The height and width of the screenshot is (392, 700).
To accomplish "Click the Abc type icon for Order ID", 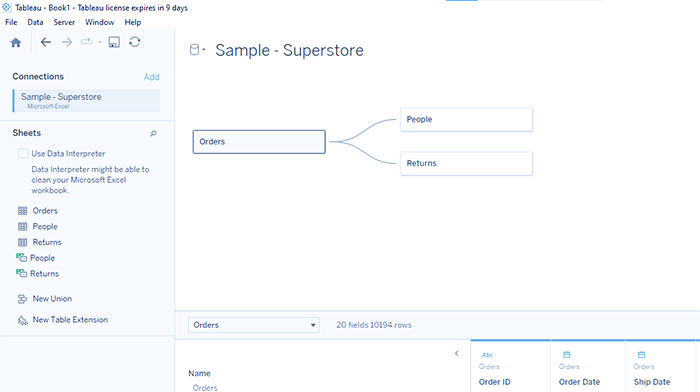I will point(487,355).
